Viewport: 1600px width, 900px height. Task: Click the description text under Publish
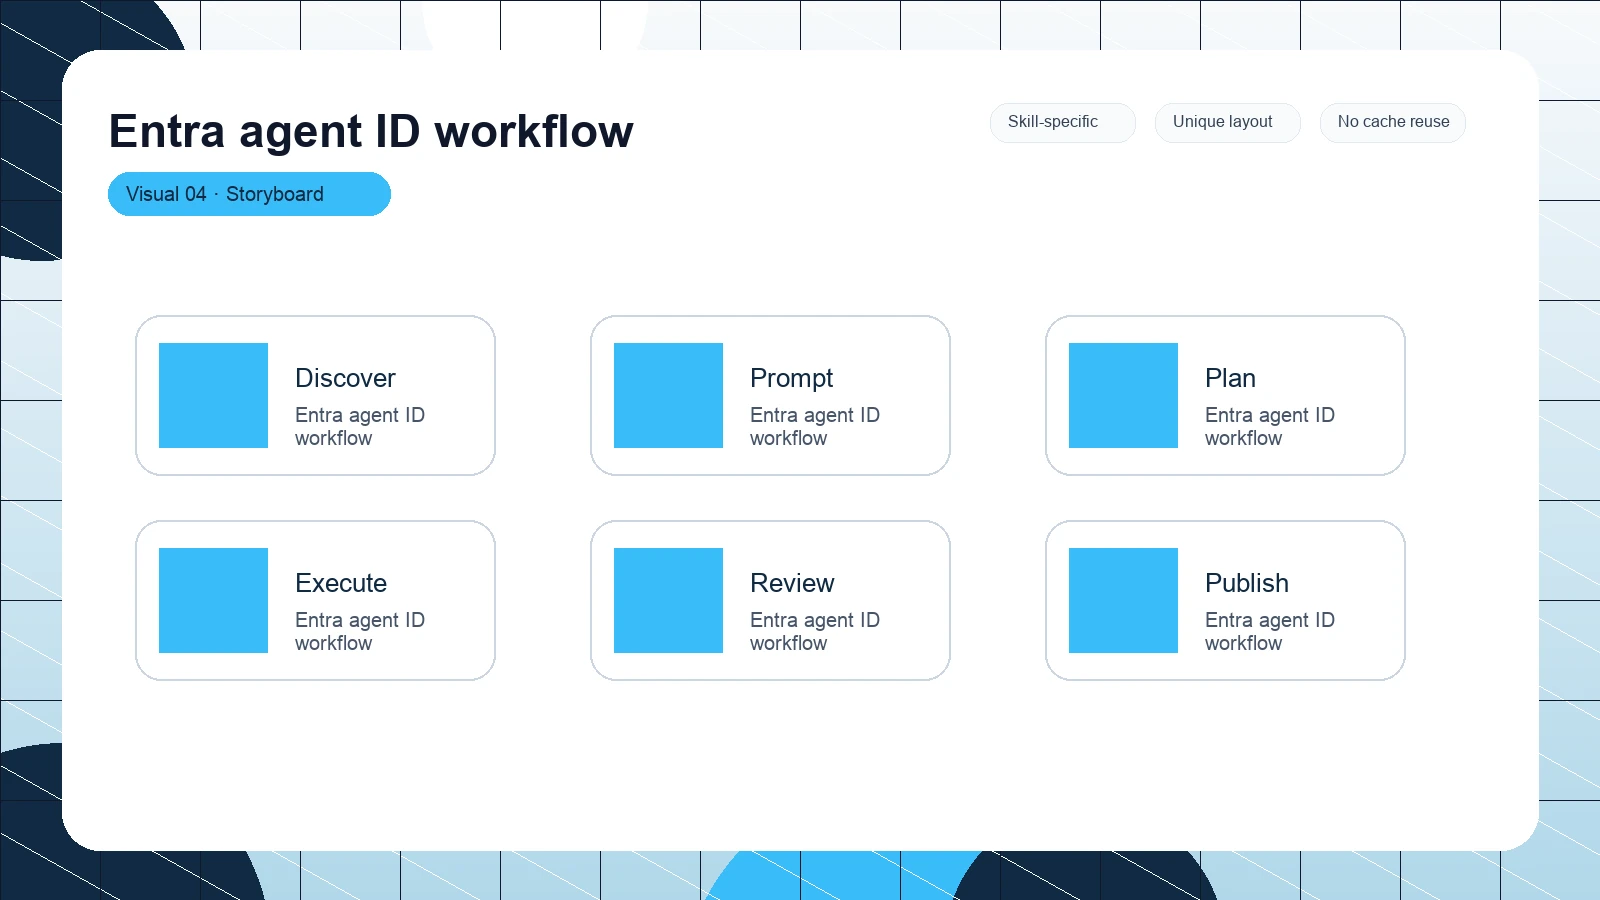1270,631
